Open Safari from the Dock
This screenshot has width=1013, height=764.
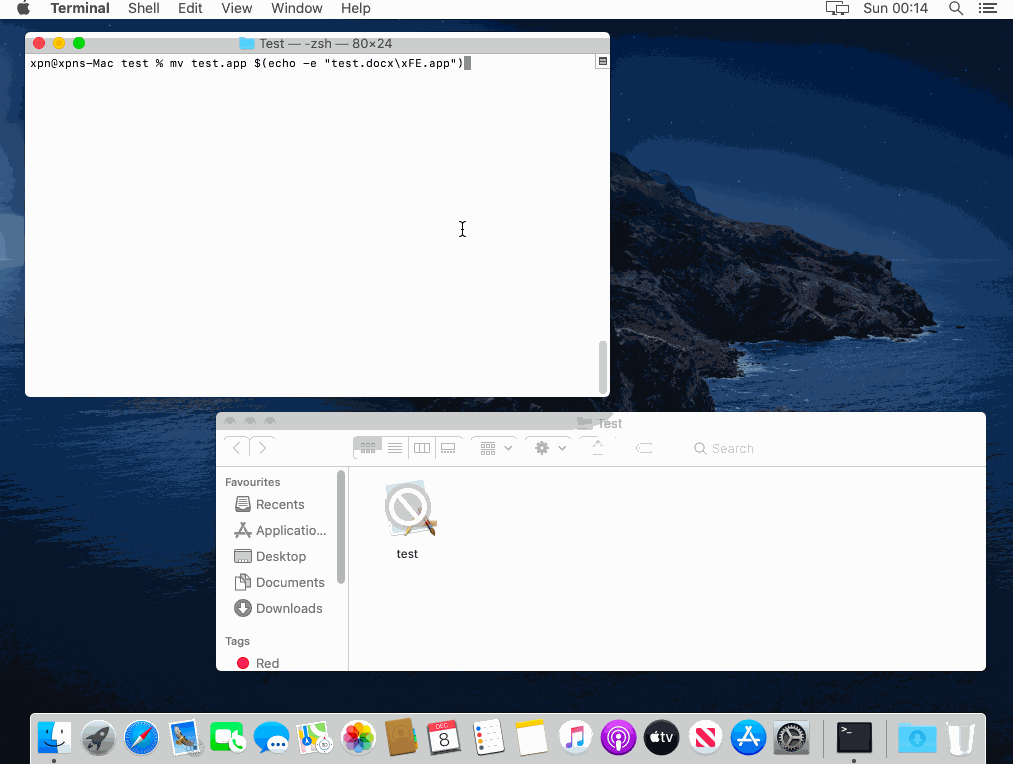142,739
